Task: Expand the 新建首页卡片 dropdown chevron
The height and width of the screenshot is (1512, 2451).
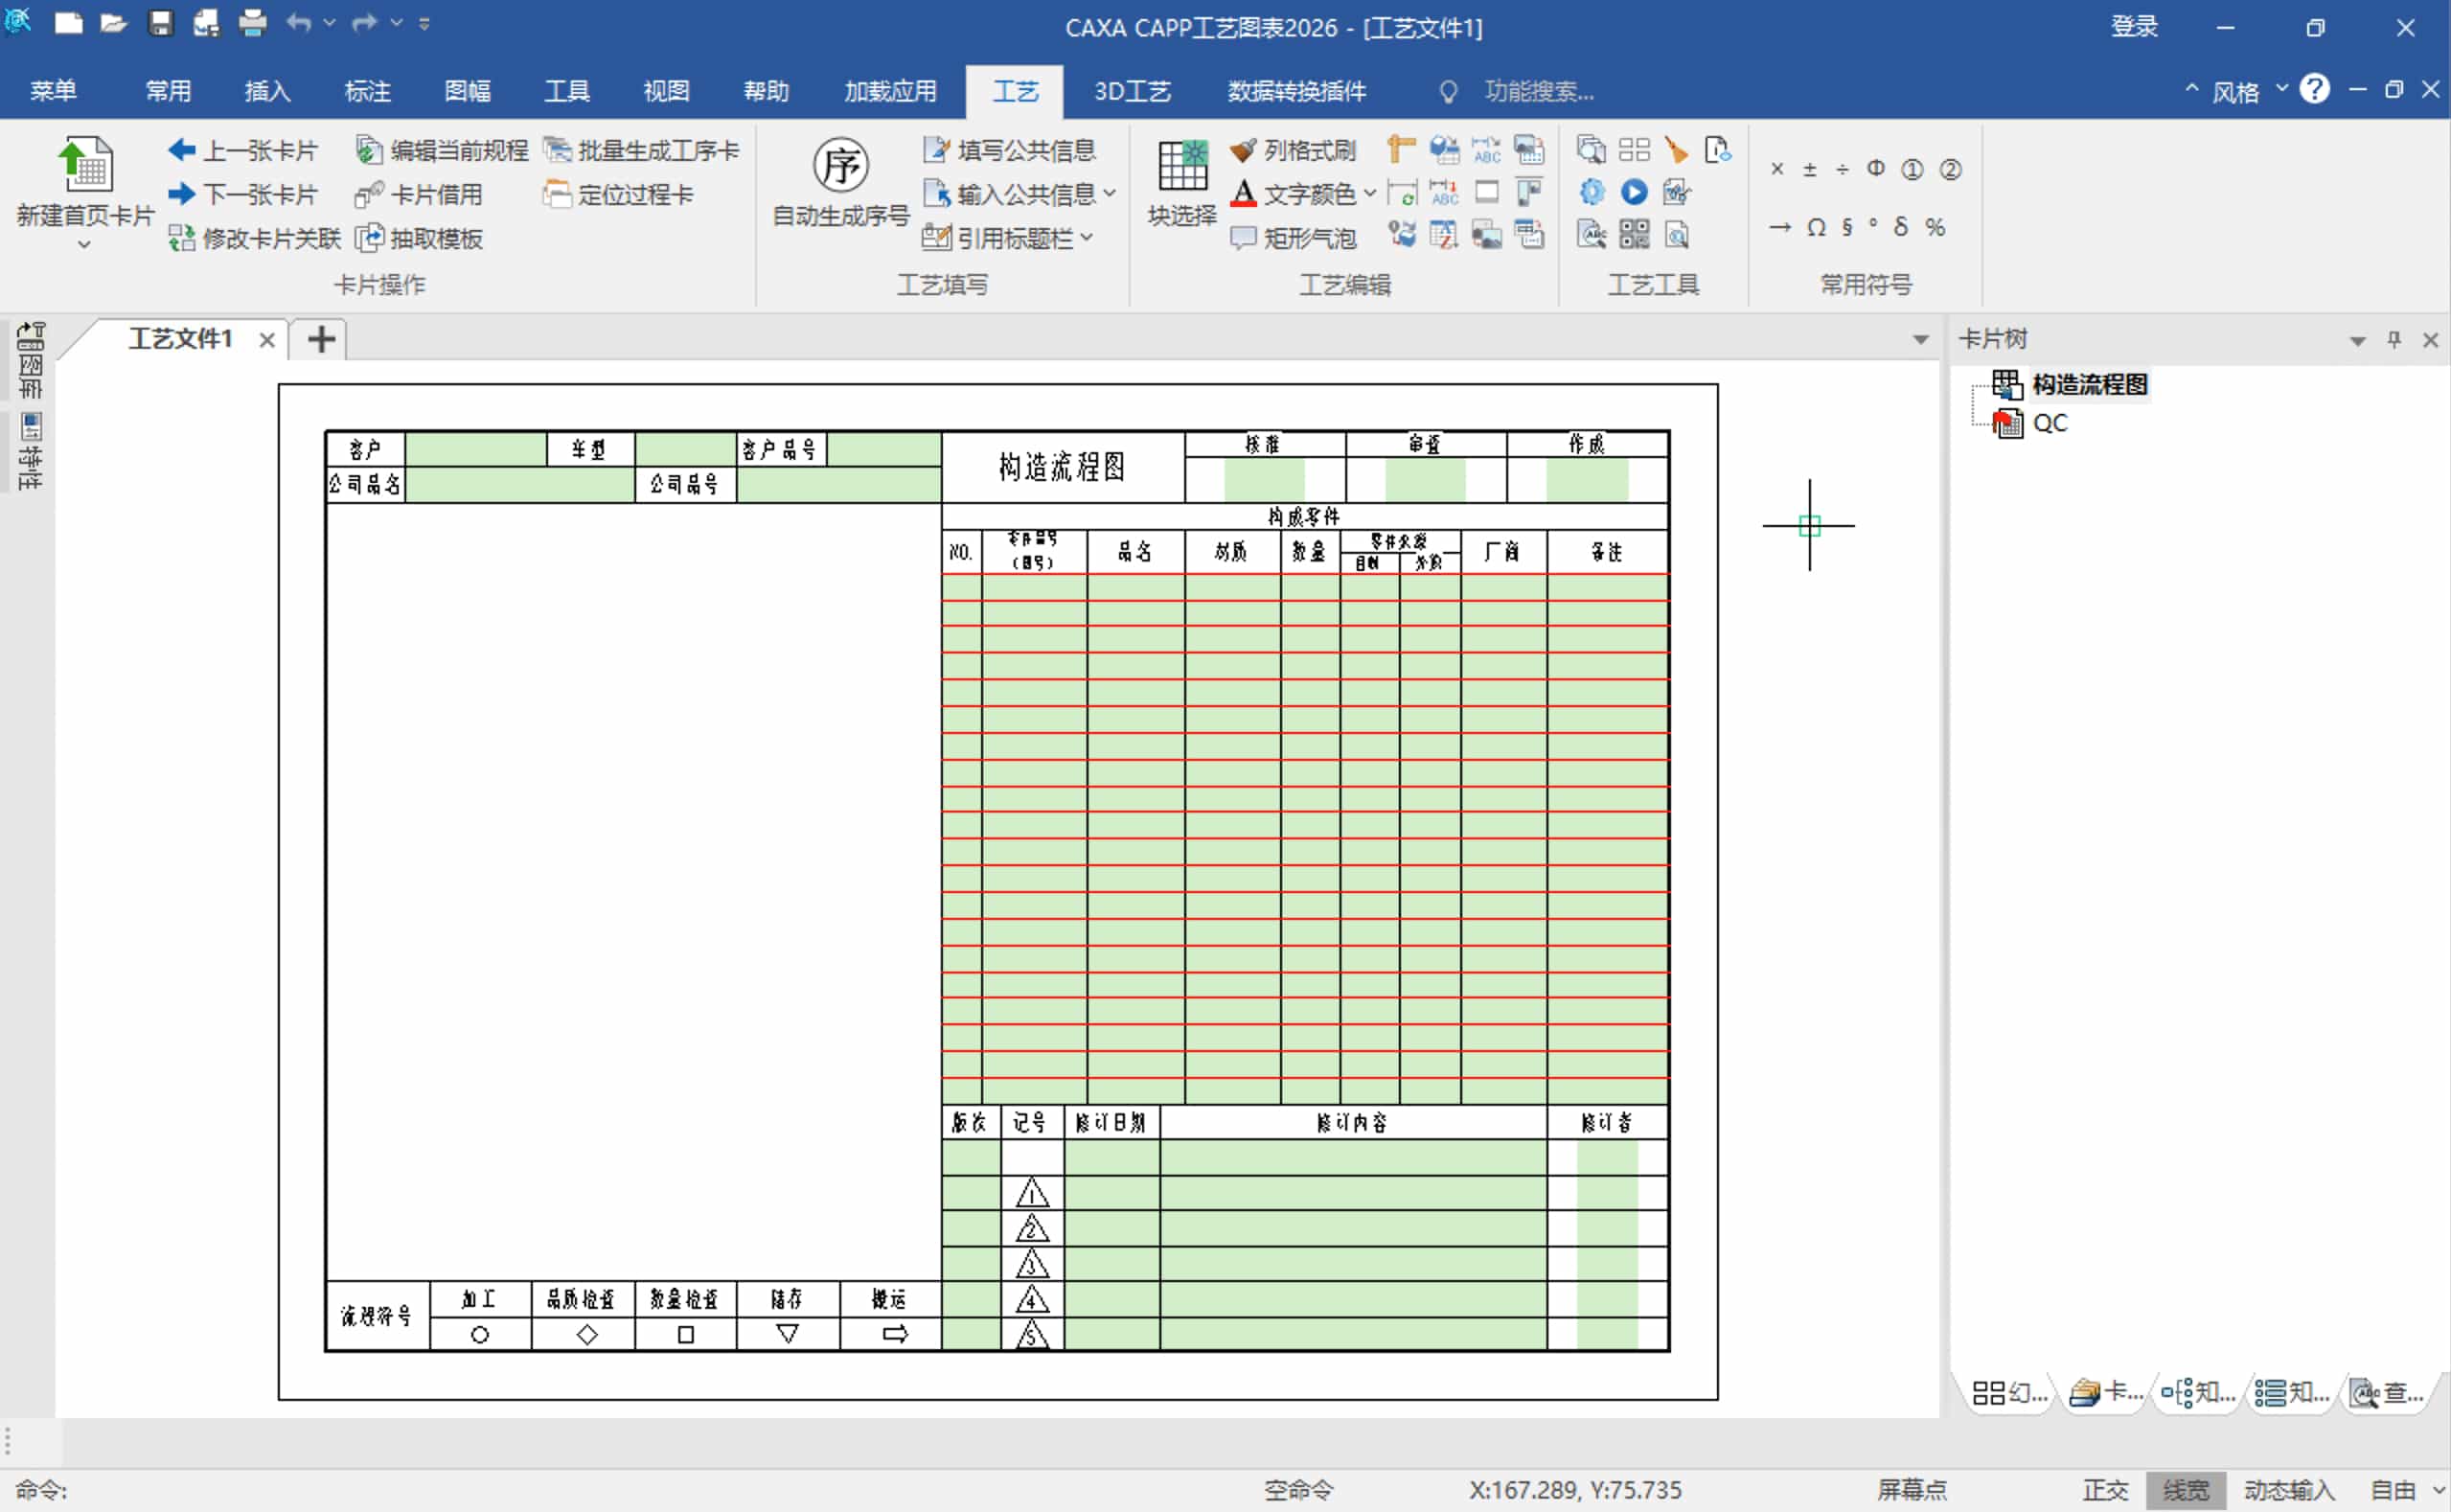Action: pos(84,243)
